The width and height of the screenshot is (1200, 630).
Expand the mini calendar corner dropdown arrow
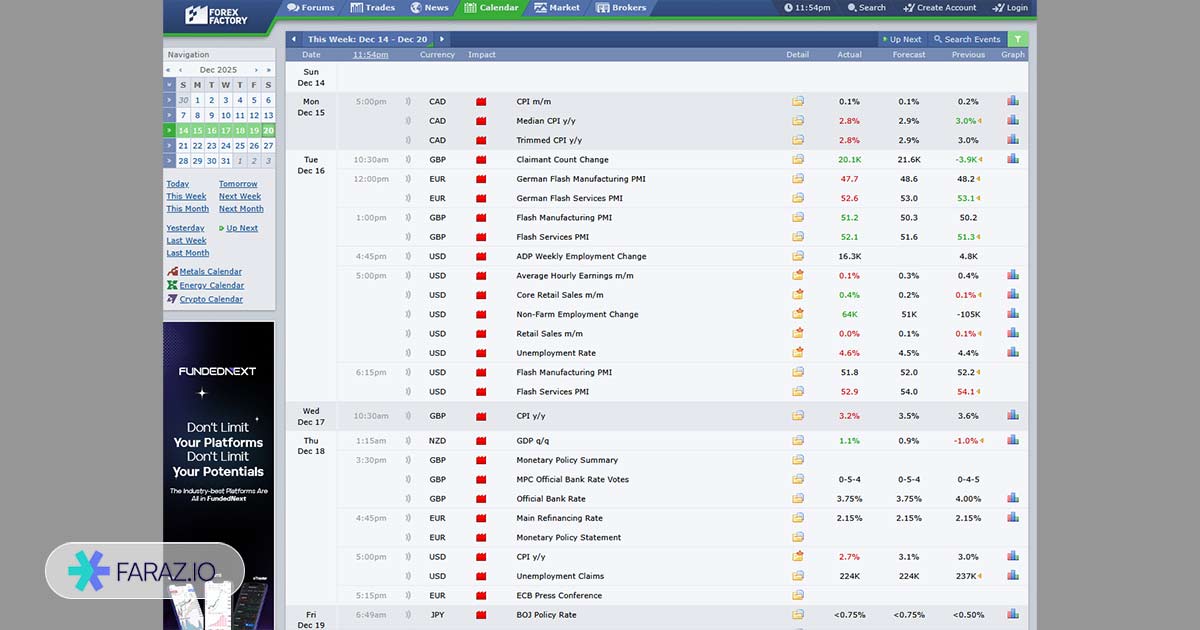point(170,85)
